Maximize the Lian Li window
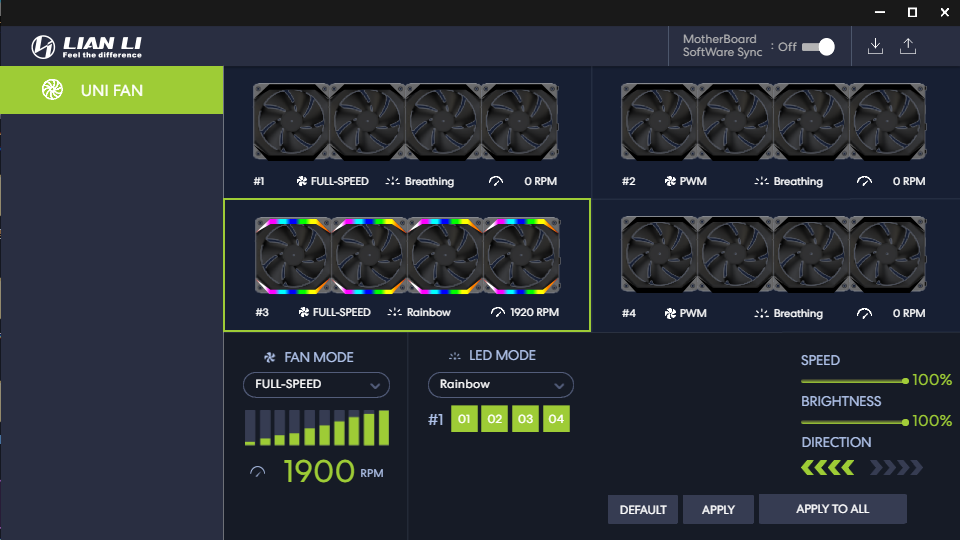Image resolution: width=960 pixels, height=540 pixels. point(912,12)
